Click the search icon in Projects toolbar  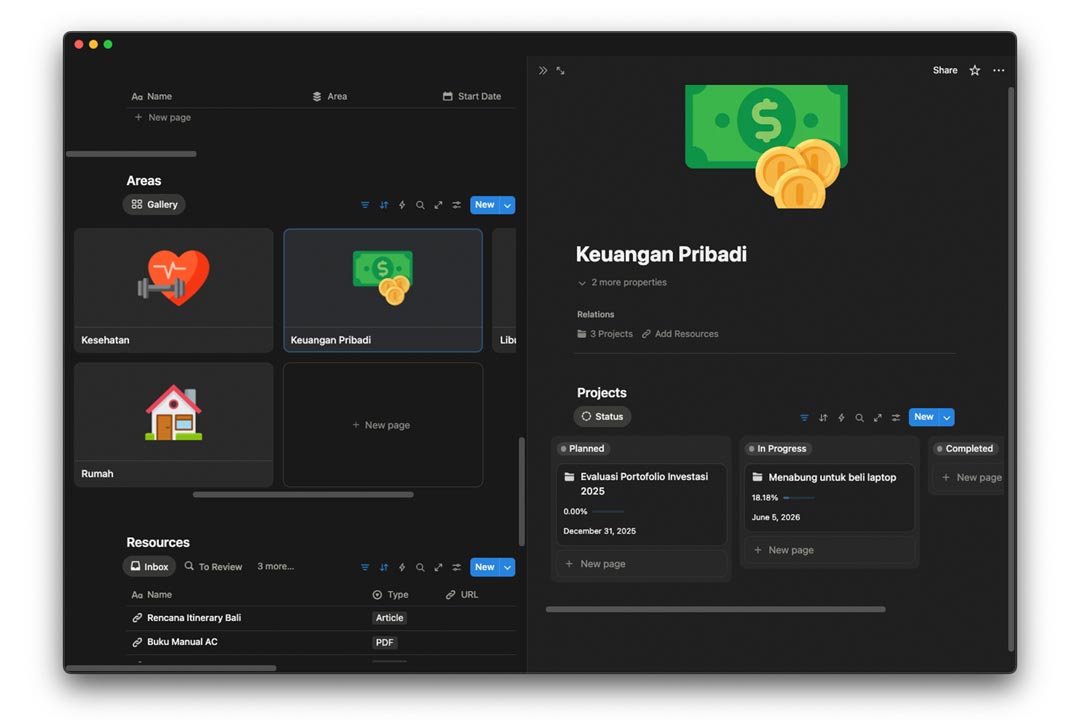pos(859,418)
